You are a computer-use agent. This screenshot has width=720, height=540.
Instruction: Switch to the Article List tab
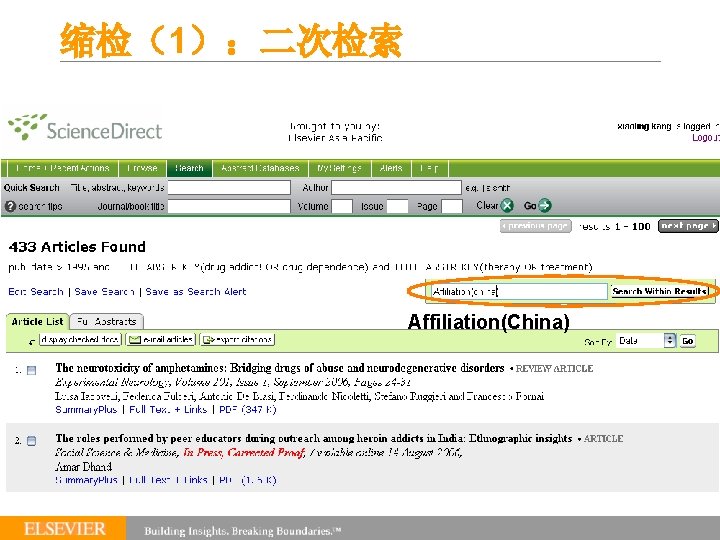click(x=37, y=321)
